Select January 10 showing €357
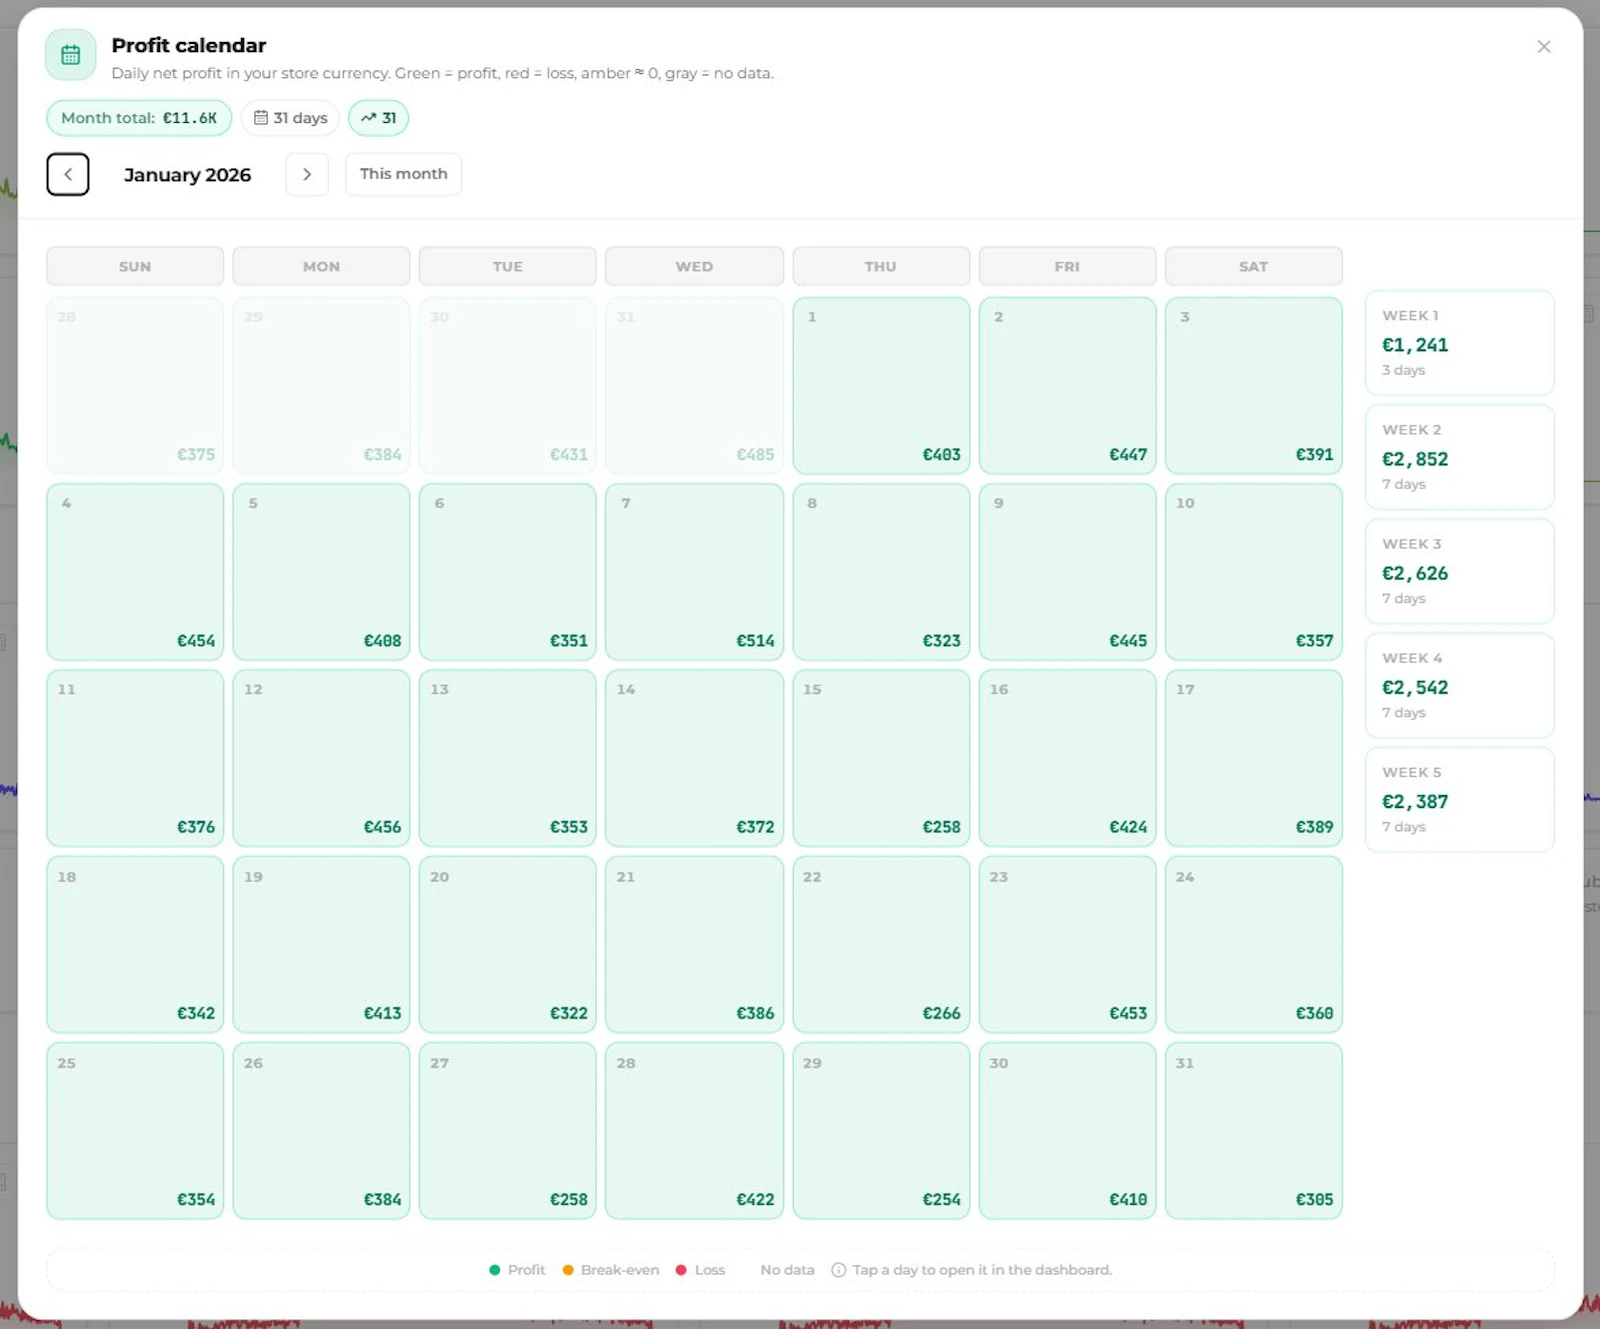The height and width of the screenshot is (1329, 1600). pos(1253,572)
